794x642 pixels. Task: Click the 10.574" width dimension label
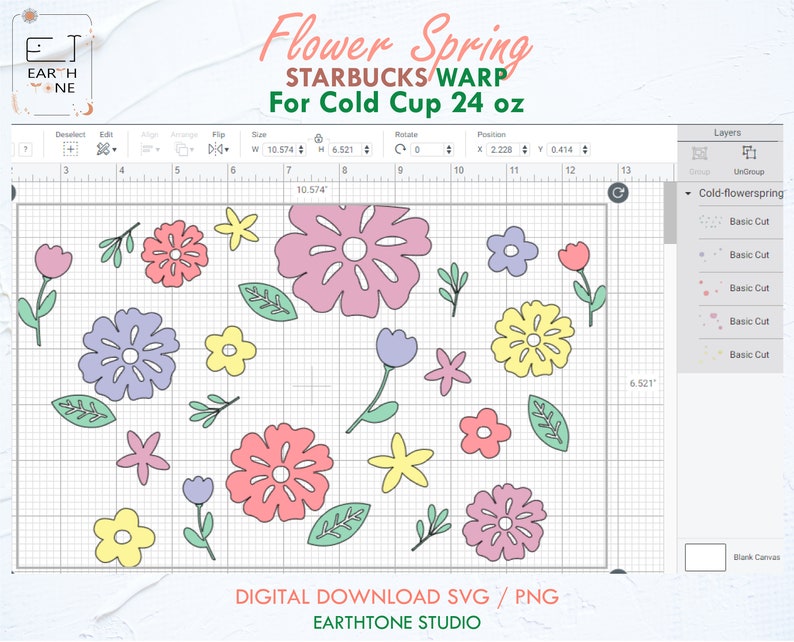pyautogui.click(x=312, y=190)
